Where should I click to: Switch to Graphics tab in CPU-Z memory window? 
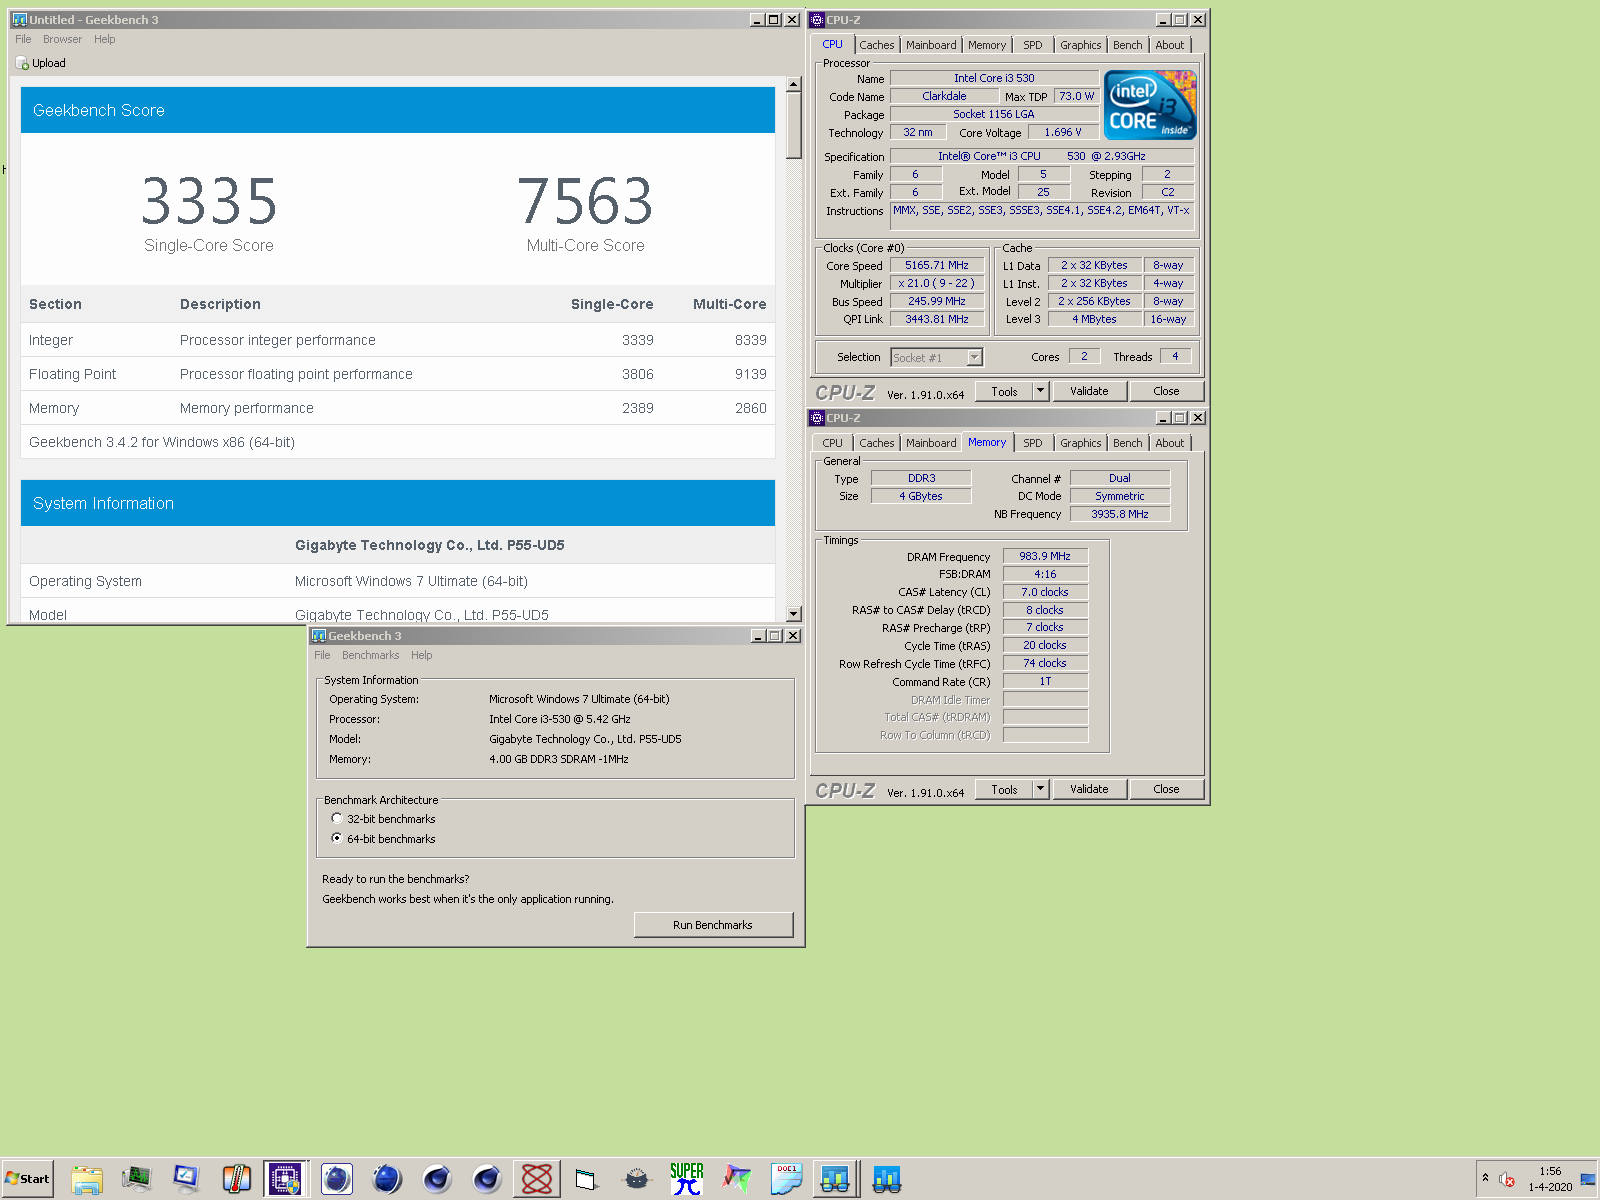(x=1081, y=443)
